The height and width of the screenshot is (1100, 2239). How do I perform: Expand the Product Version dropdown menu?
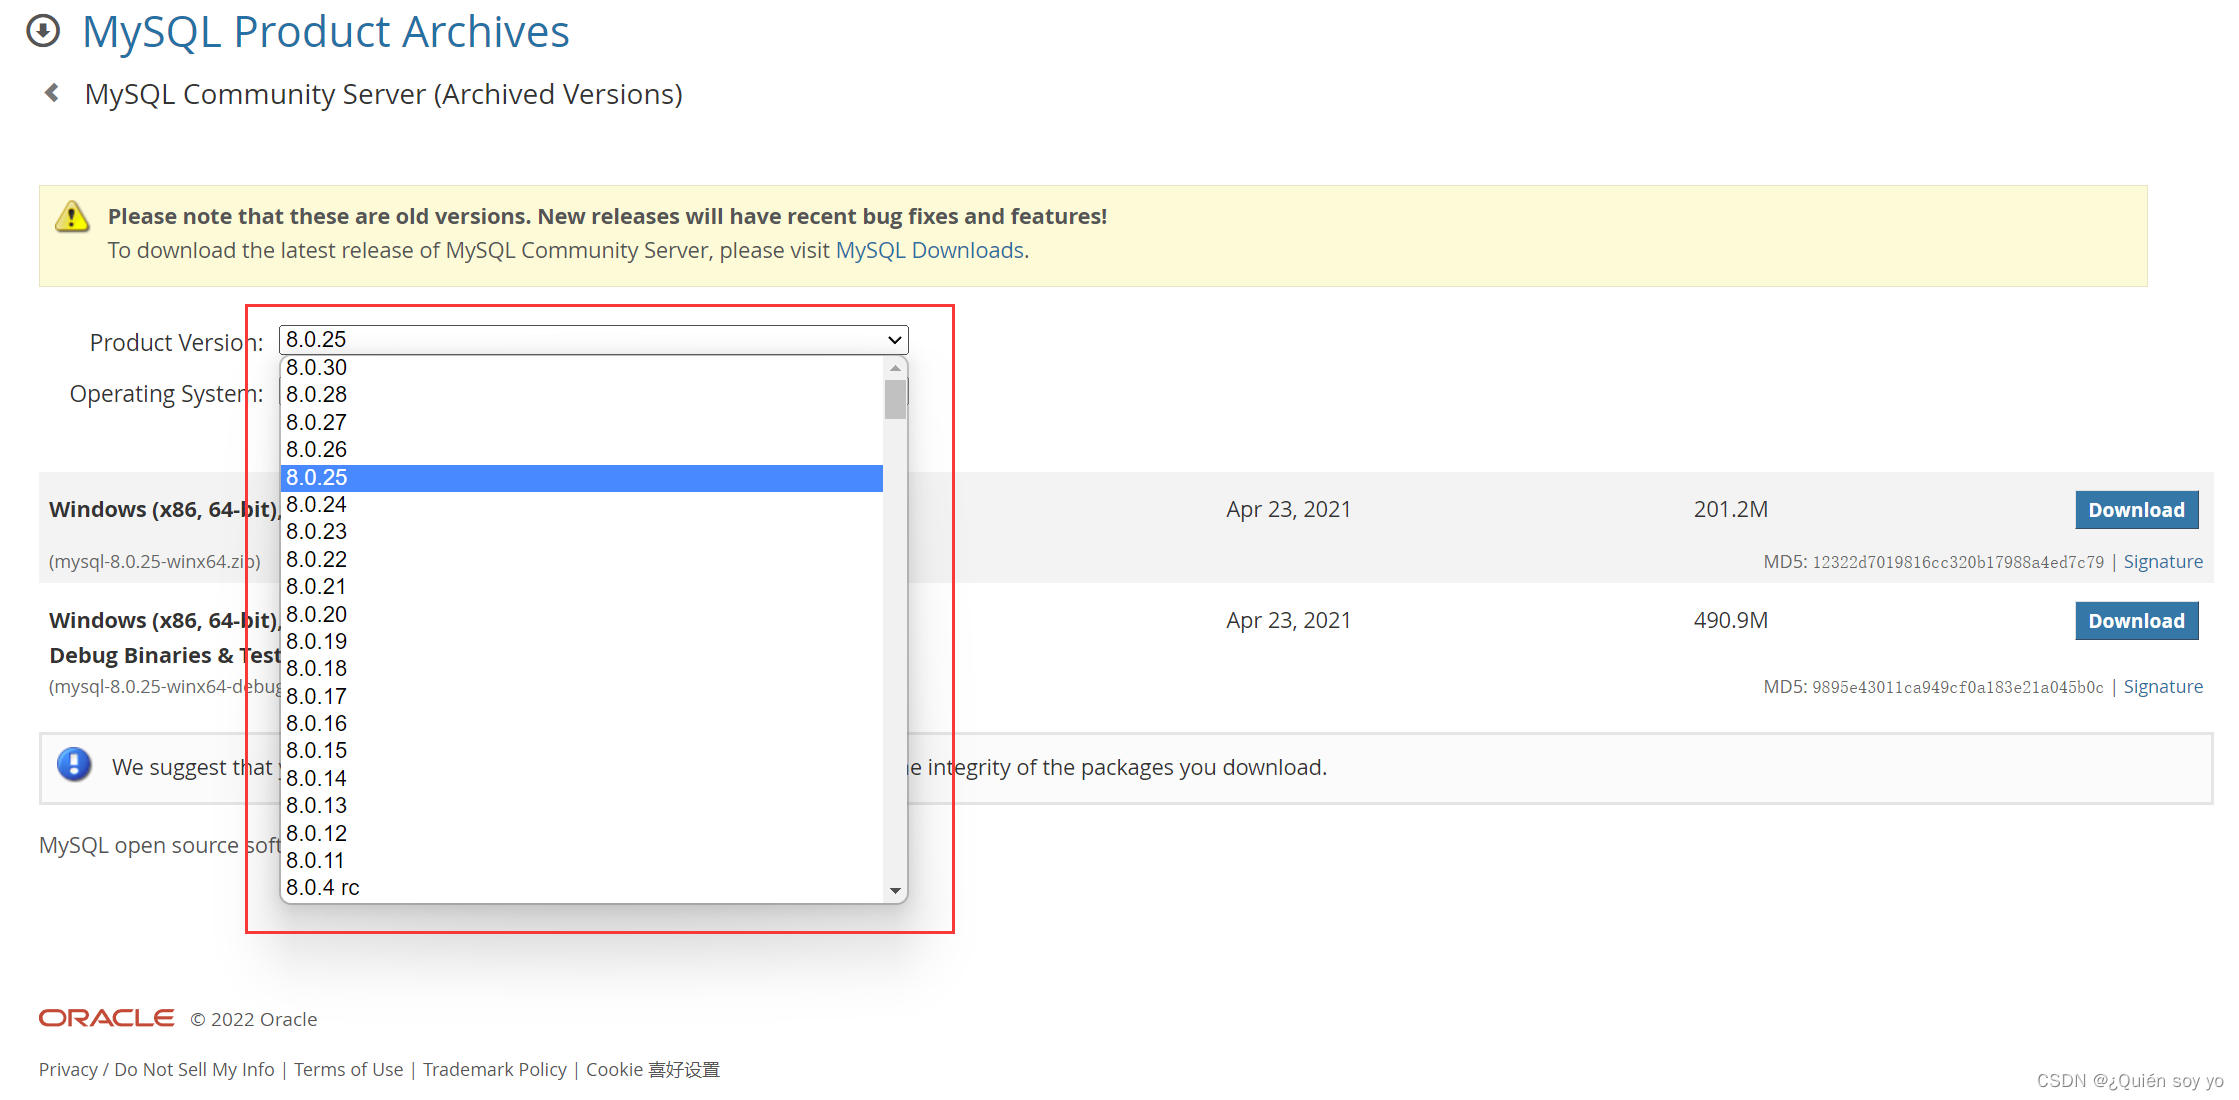pyautogui.click(x=591, y=339)
